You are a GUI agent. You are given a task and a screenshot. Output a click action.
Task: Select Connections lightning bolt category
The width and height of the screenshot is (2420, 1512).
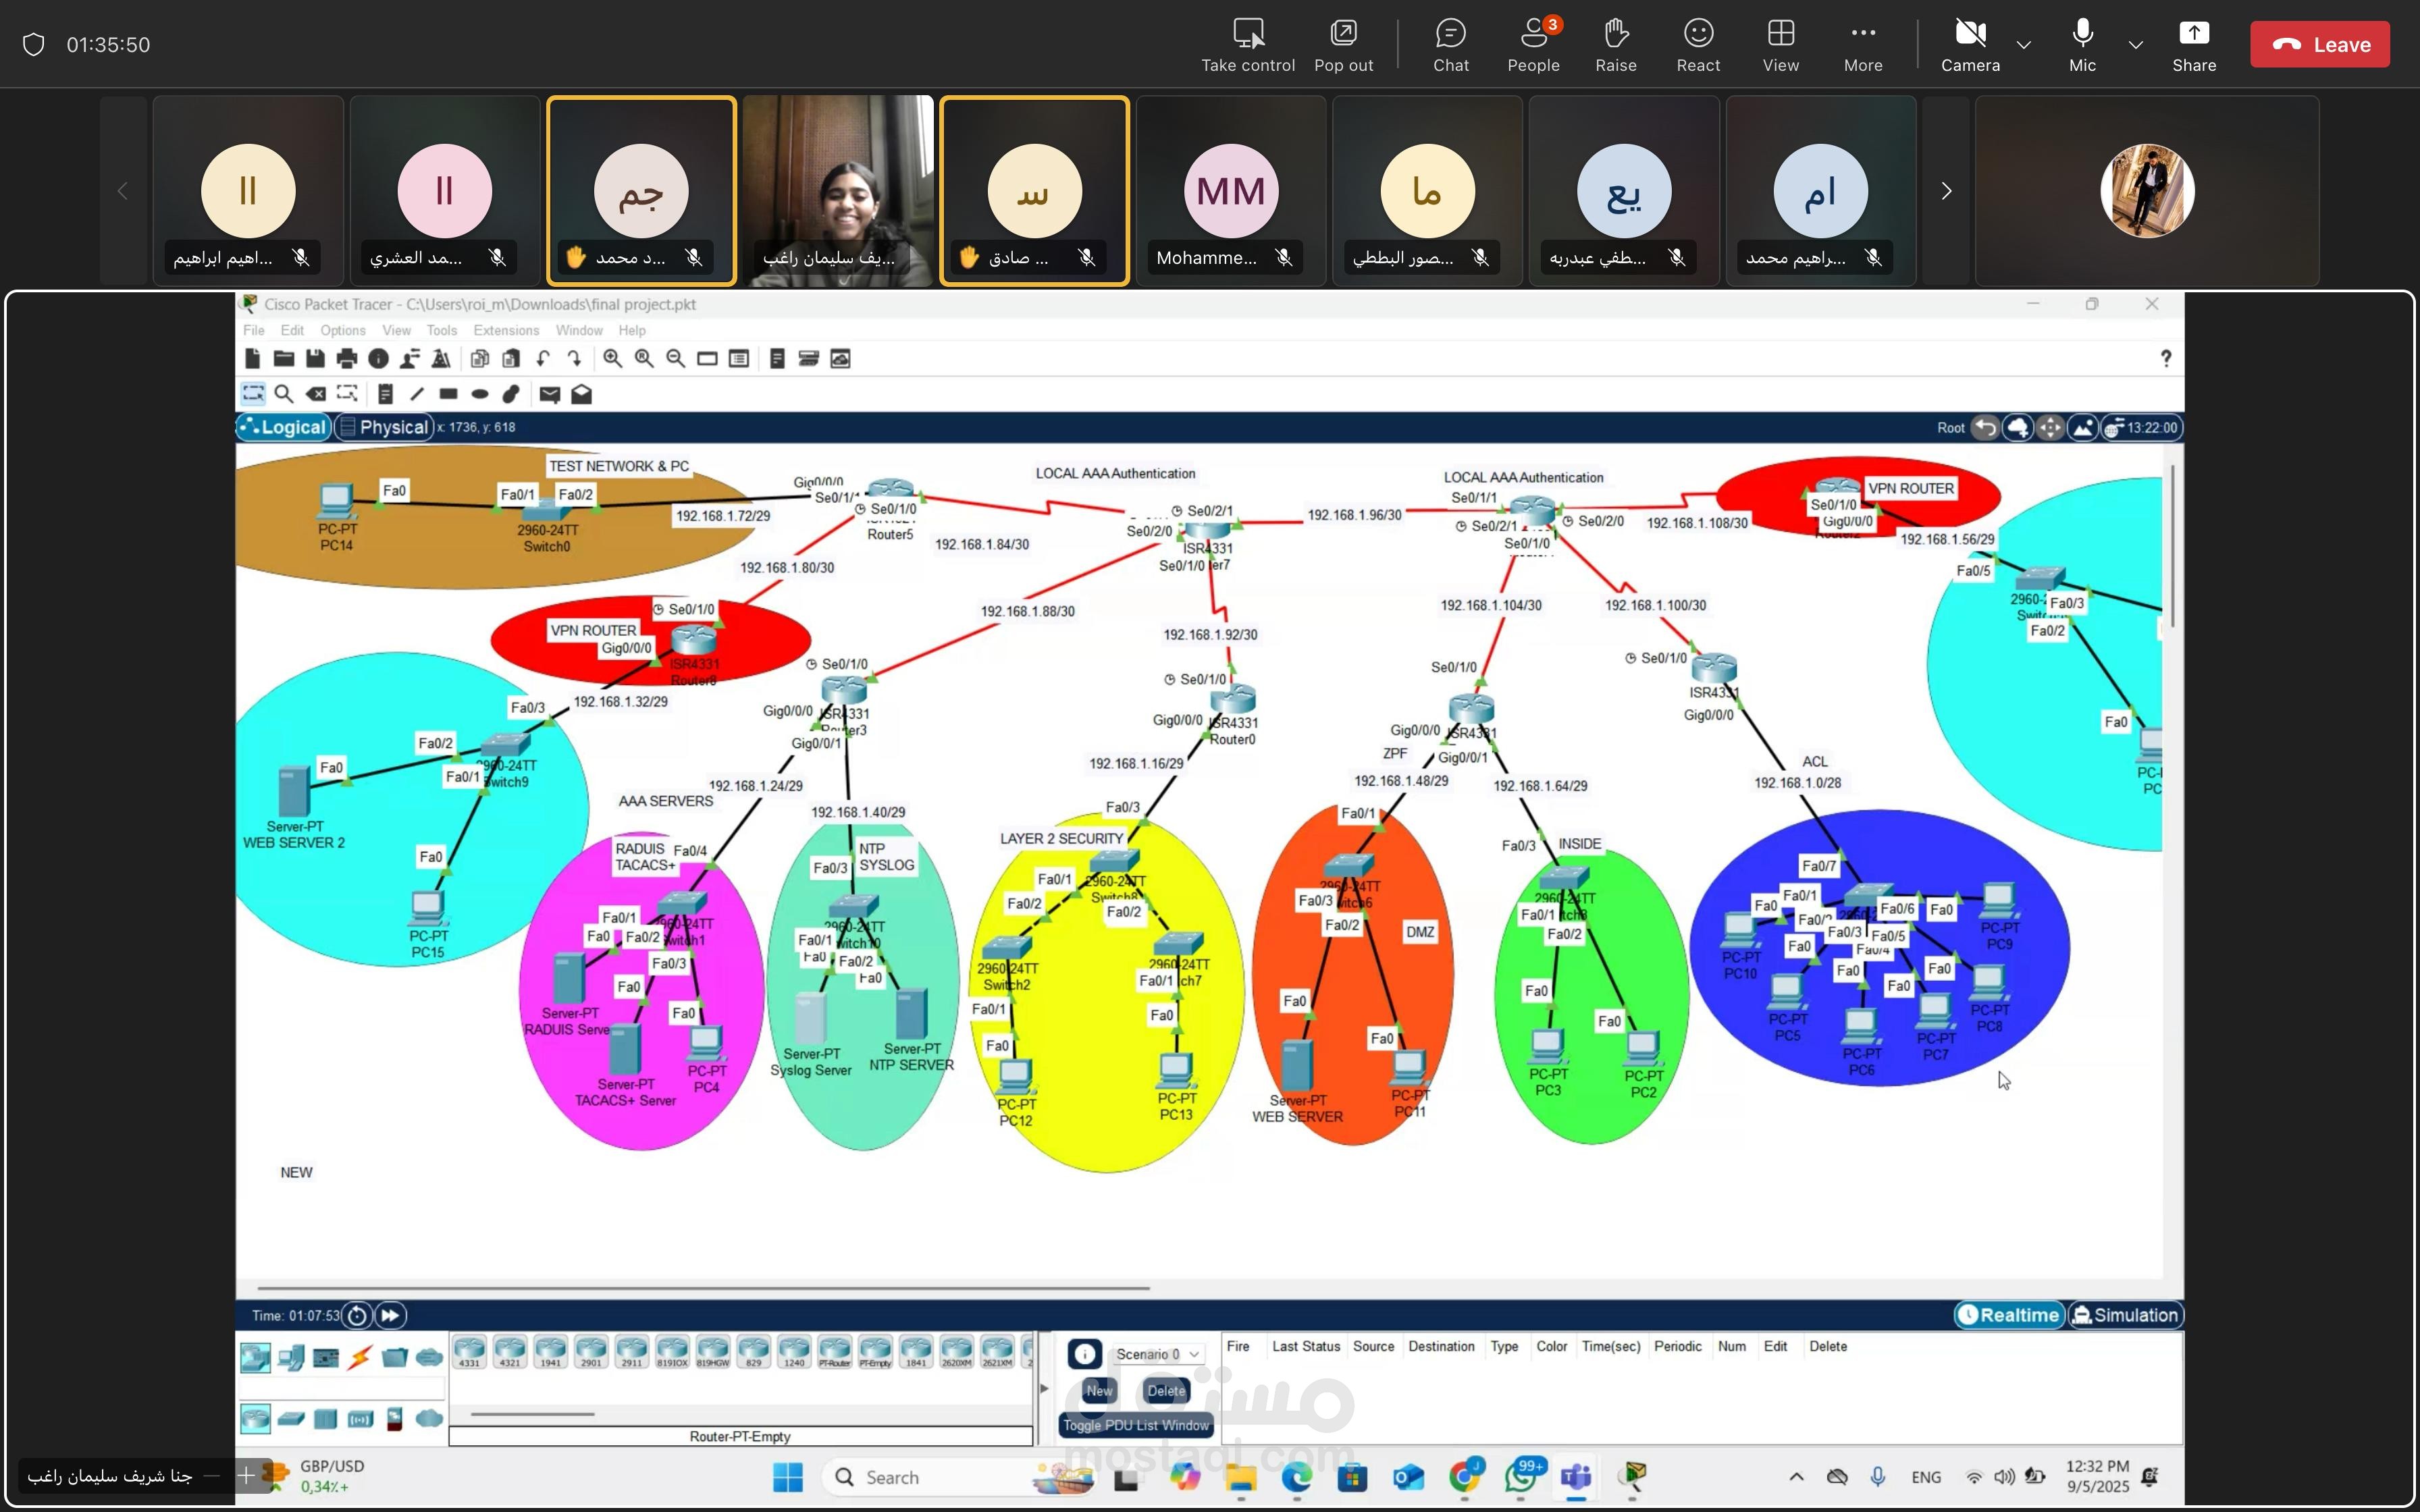360,1358
